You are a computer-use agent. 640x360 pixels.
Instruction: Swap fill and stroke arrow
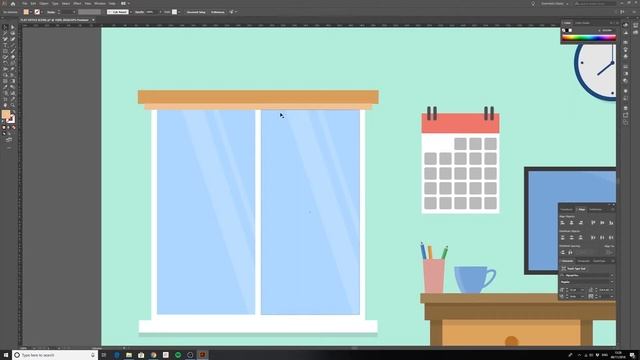pos(14,111)
